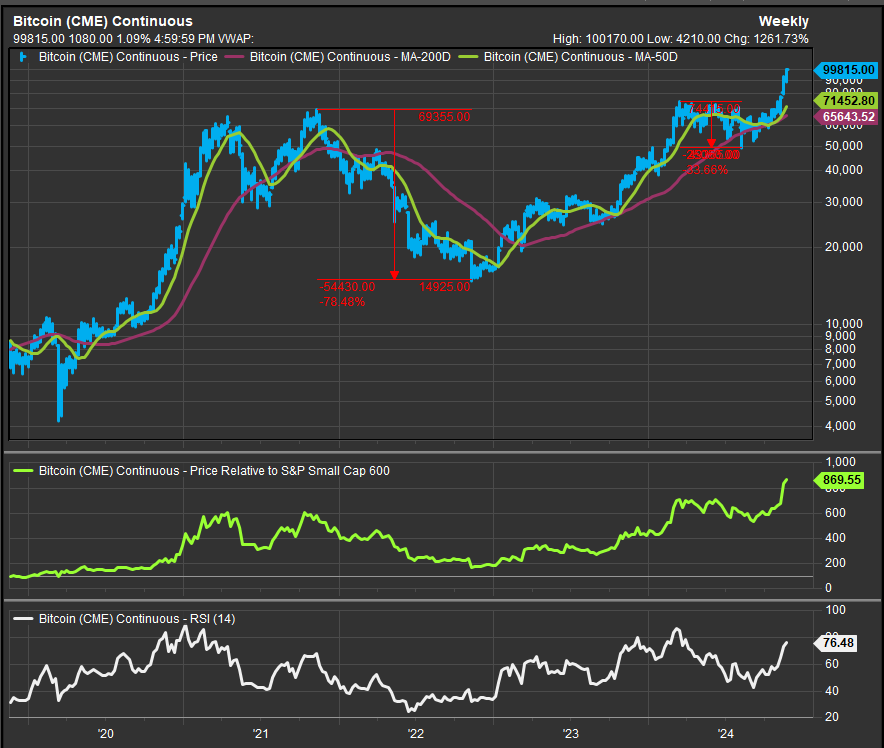Click the '23 x-axis year label
This screenshot has height=748, width=884.
[571, 734]
